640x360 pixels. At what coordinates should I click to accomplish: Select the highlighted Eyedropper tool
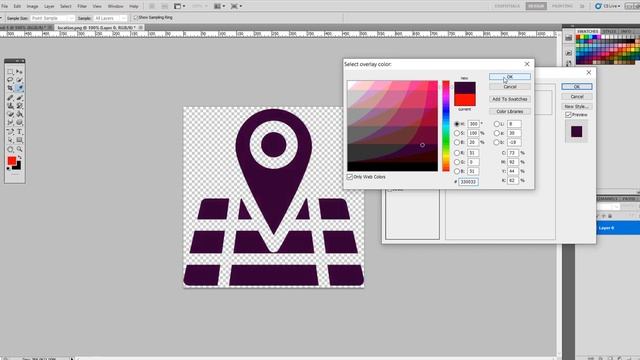pyautogui.click(x=19, y=88)
